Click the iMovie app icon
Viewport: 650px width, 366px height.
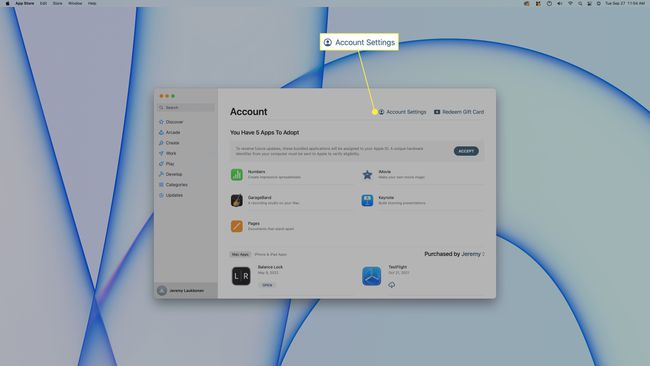[367, 175]
